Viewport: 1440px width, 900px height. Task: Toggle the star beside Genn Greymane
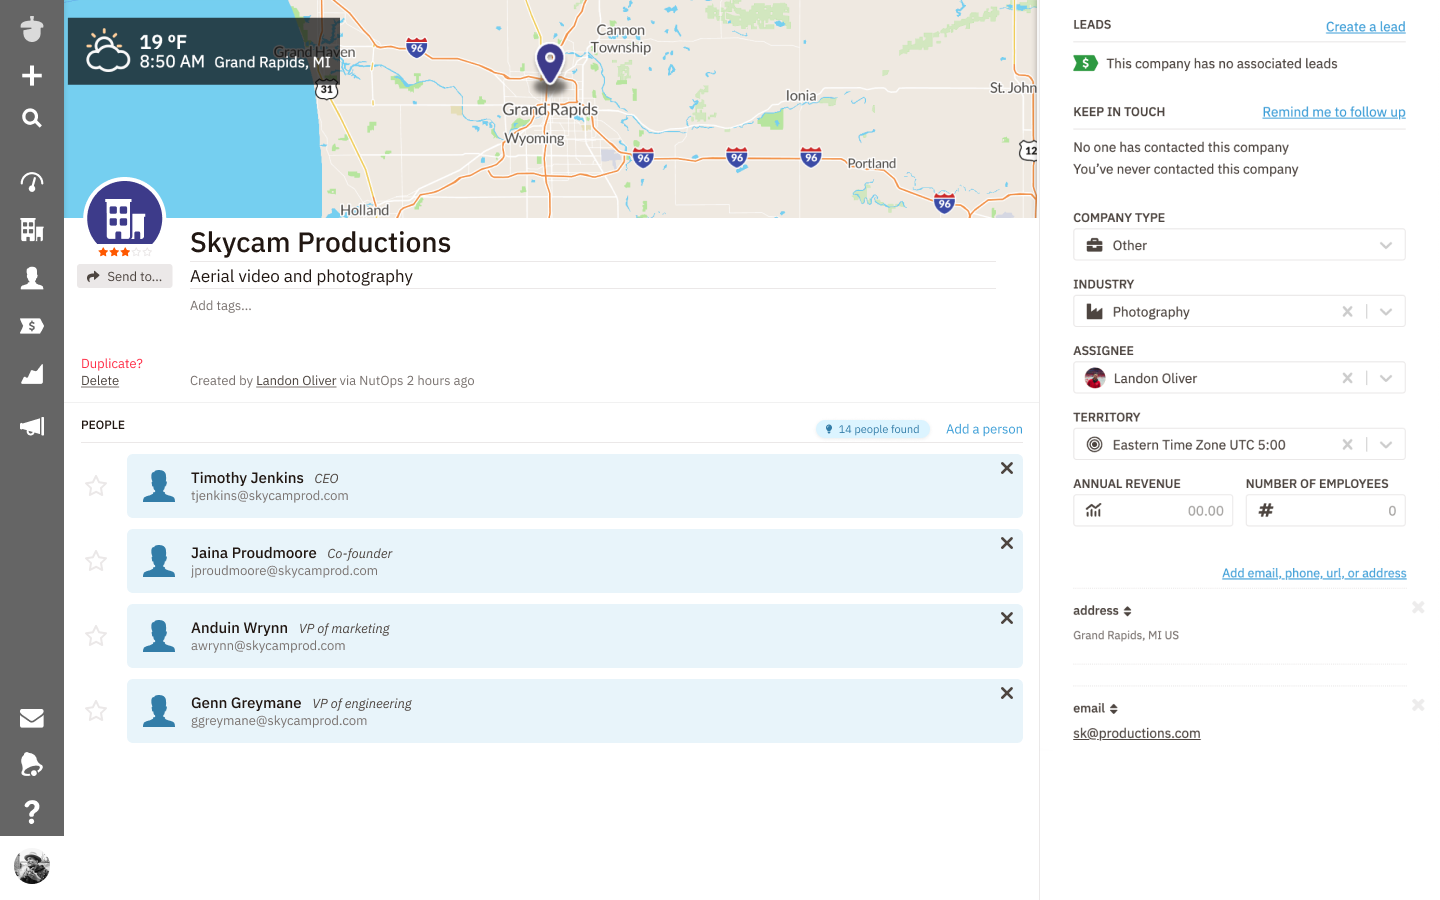(96, 711)
